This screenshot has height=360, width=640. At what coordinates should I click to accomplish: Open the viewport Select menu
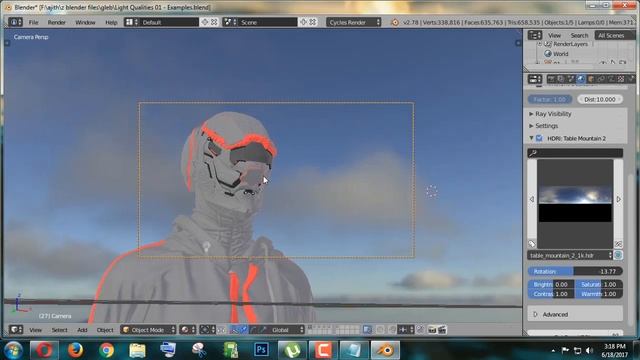[x=59, y=330]
